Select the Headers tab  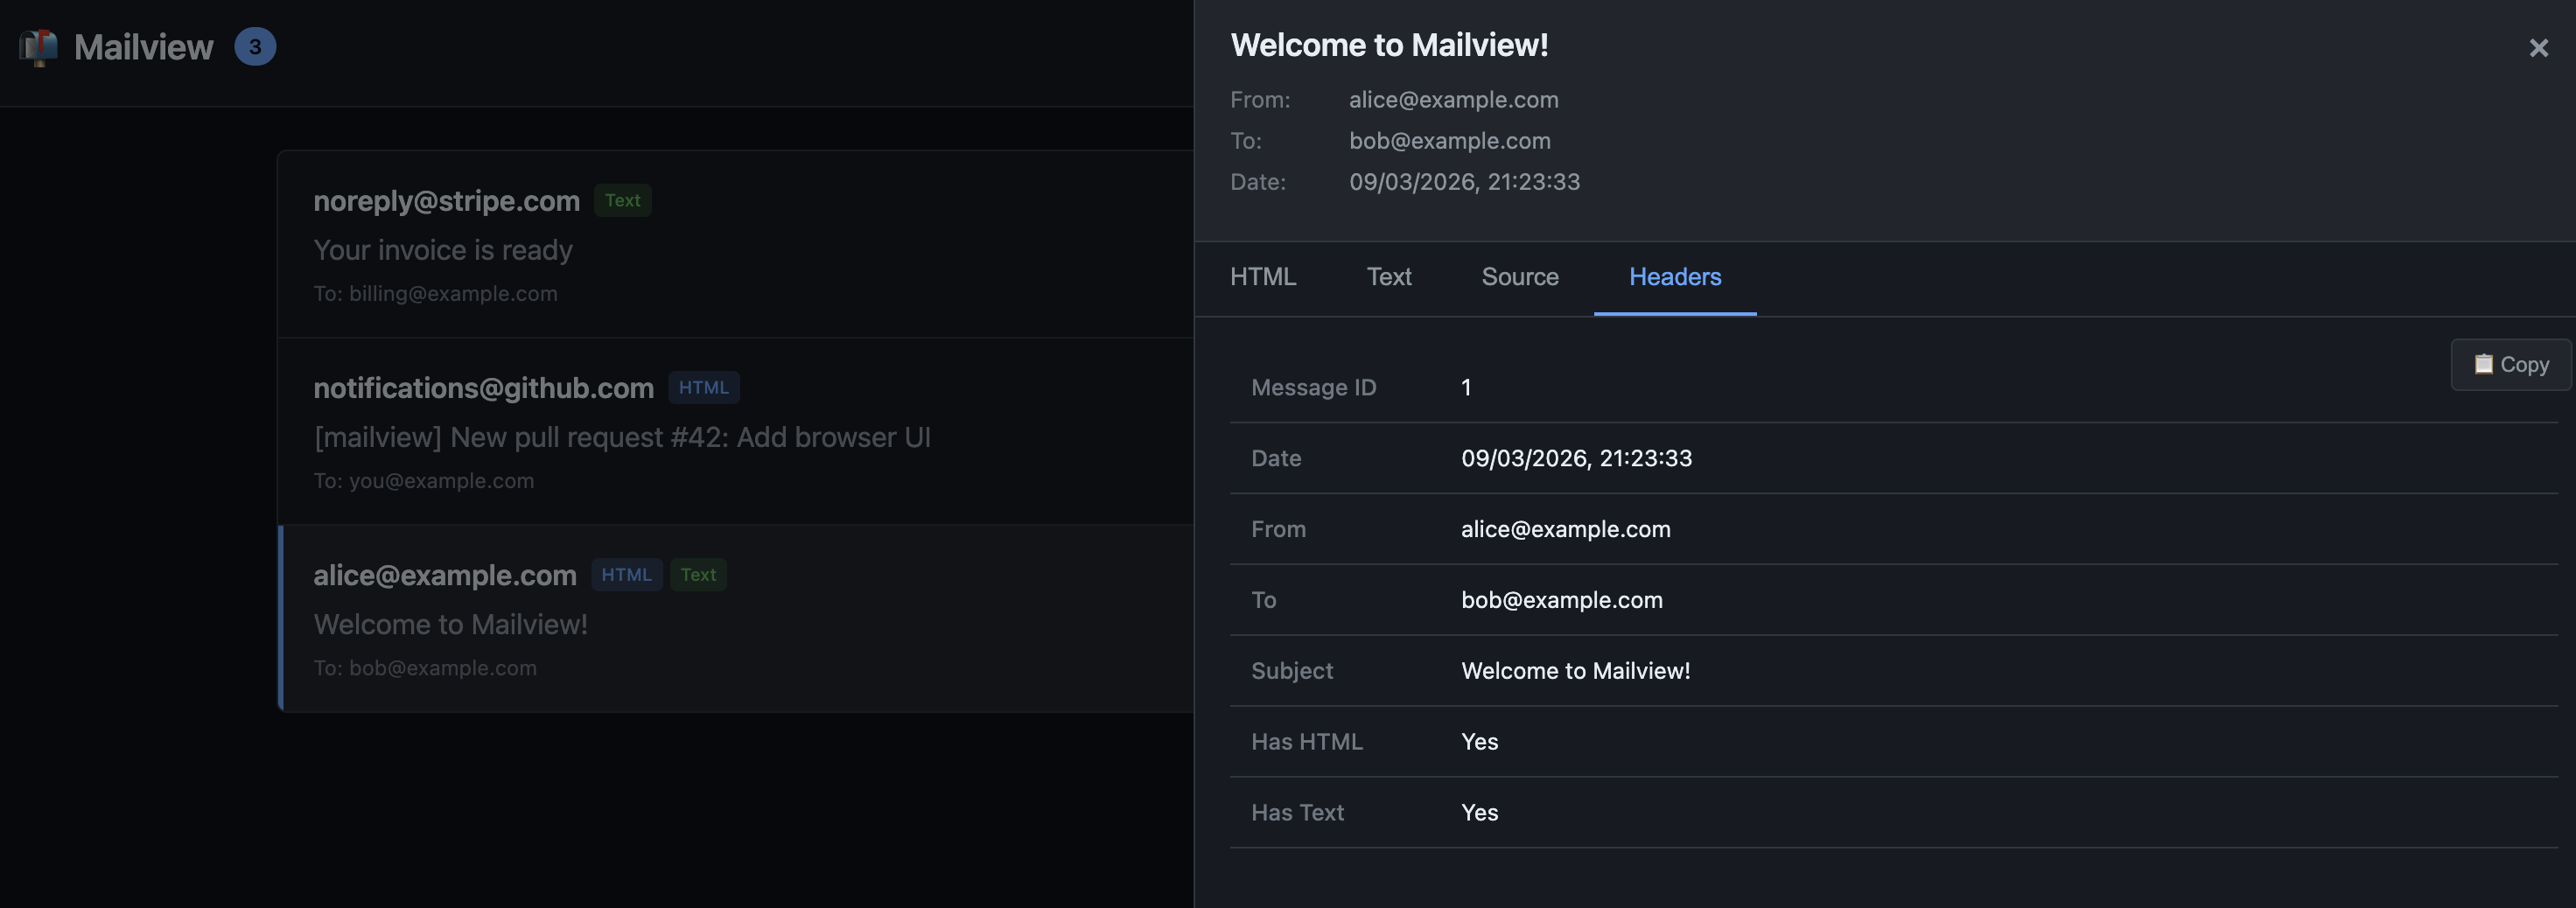1675,277
